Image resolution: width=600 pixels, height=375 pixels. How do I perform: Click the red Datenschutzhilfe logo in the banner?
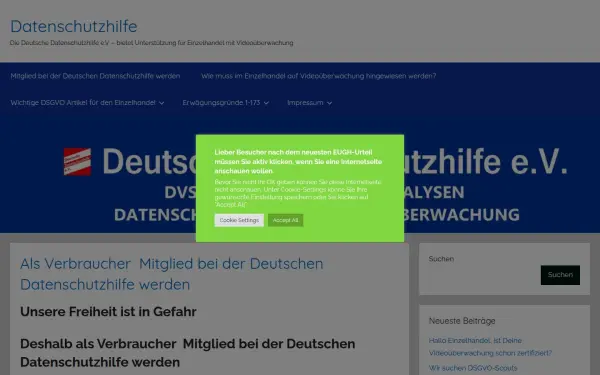pyautogui.click(x=77, y=161)
